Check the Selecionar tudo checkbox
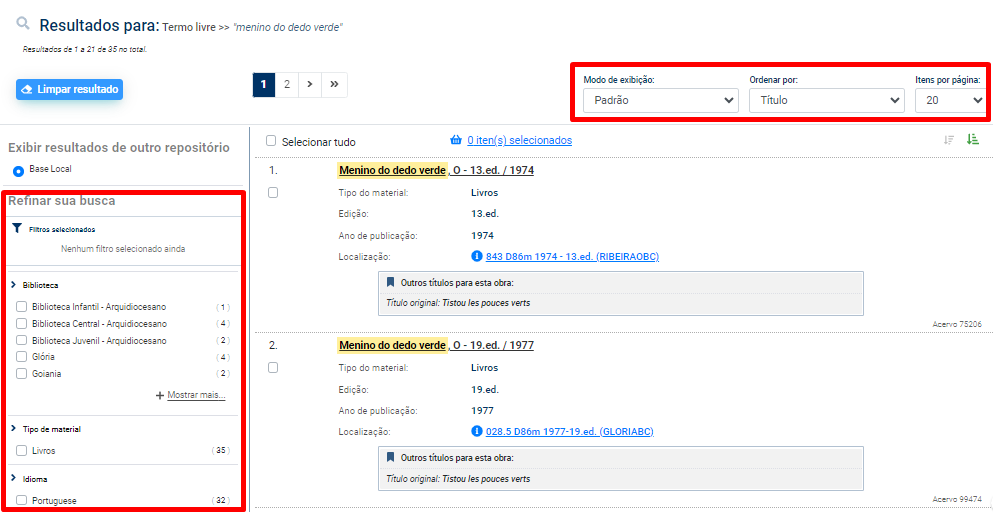Image resolution: width=993 pixels, height=512 pixels. click(271, 141)
